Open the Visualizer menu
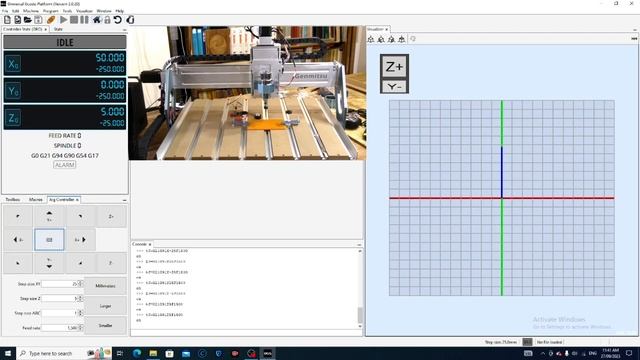640x360 pixels. coord(84,11)
